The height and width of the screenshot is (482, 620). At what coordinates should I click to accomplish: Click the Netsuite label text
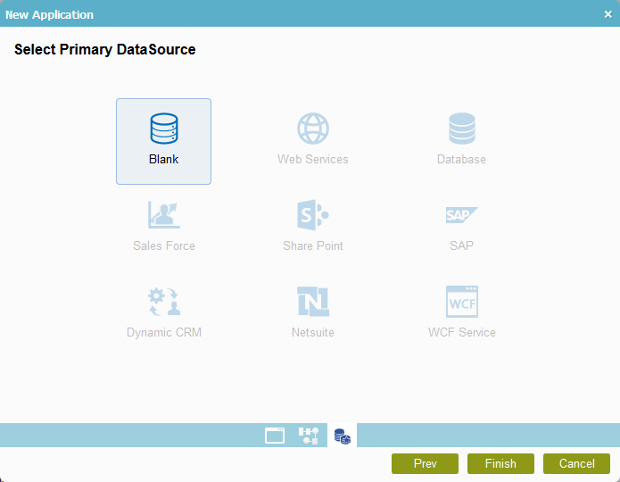(x=313, y=332)
